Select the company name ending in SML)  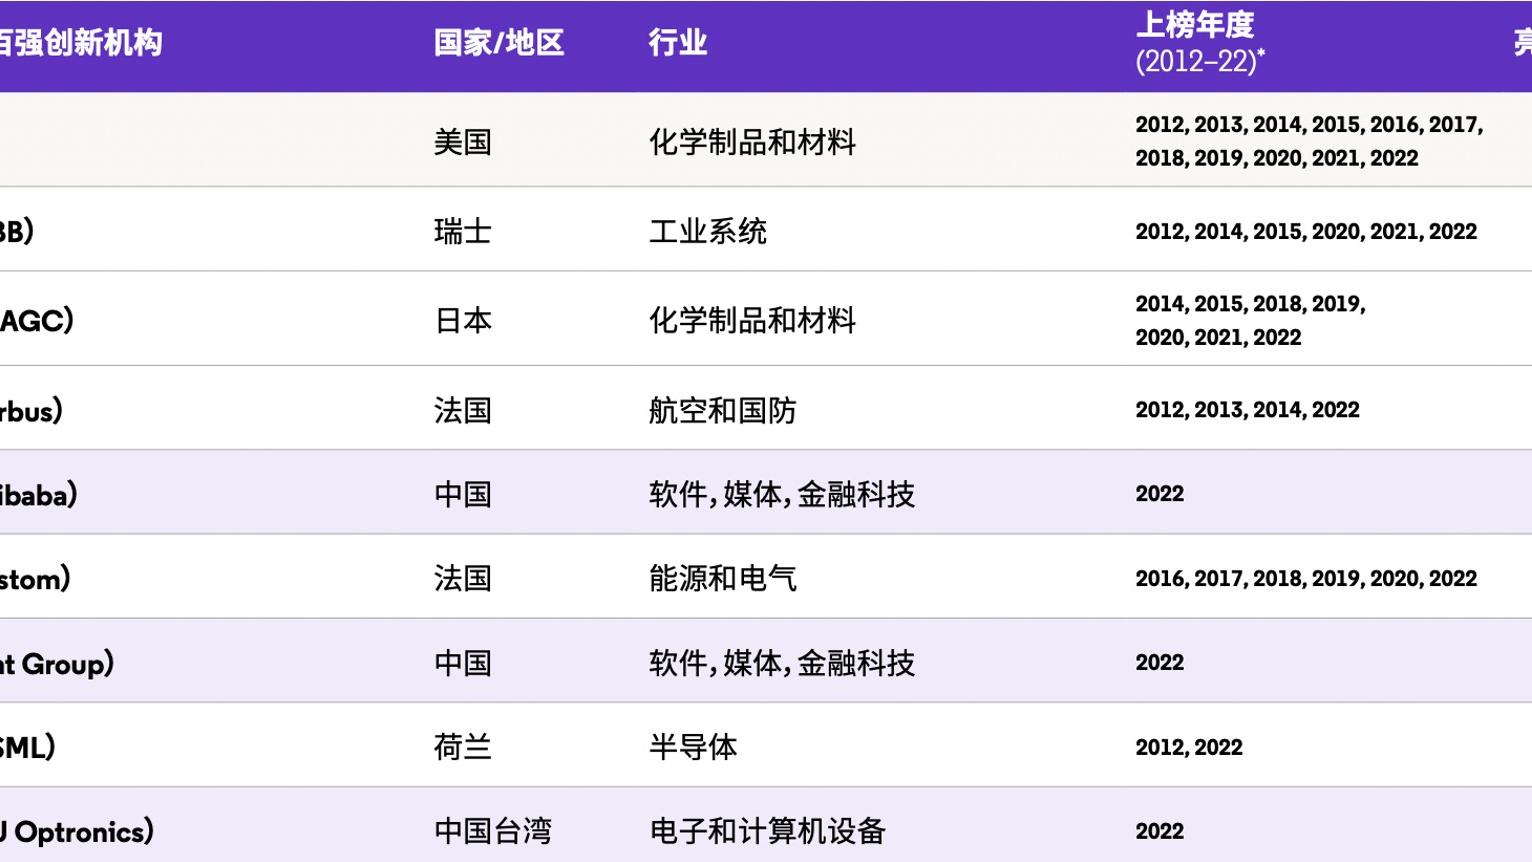(25, 747)
